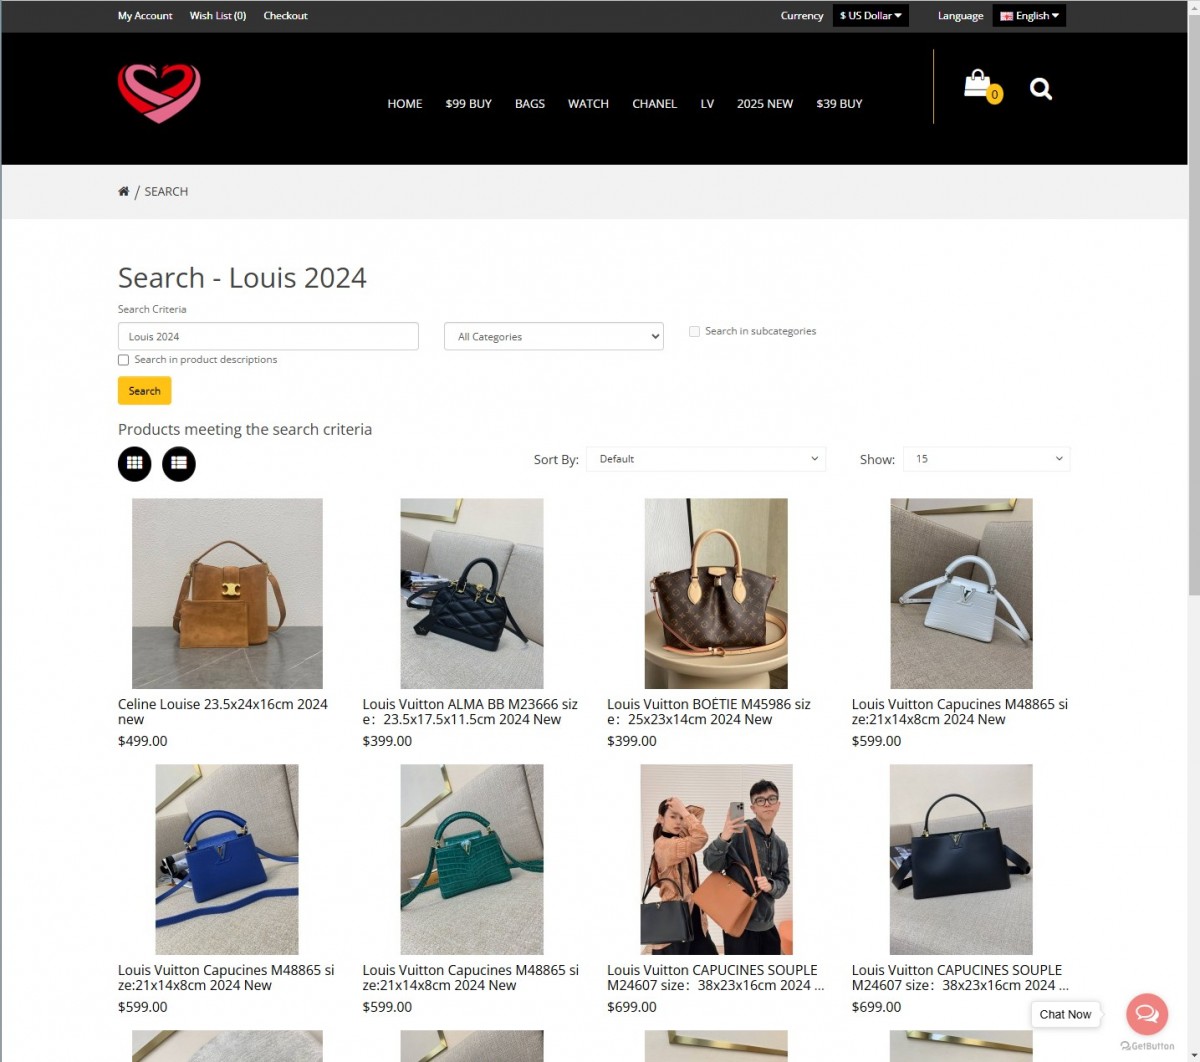Go to HOME menu item
The image size is (1200, 1062).
coord(405,104)
